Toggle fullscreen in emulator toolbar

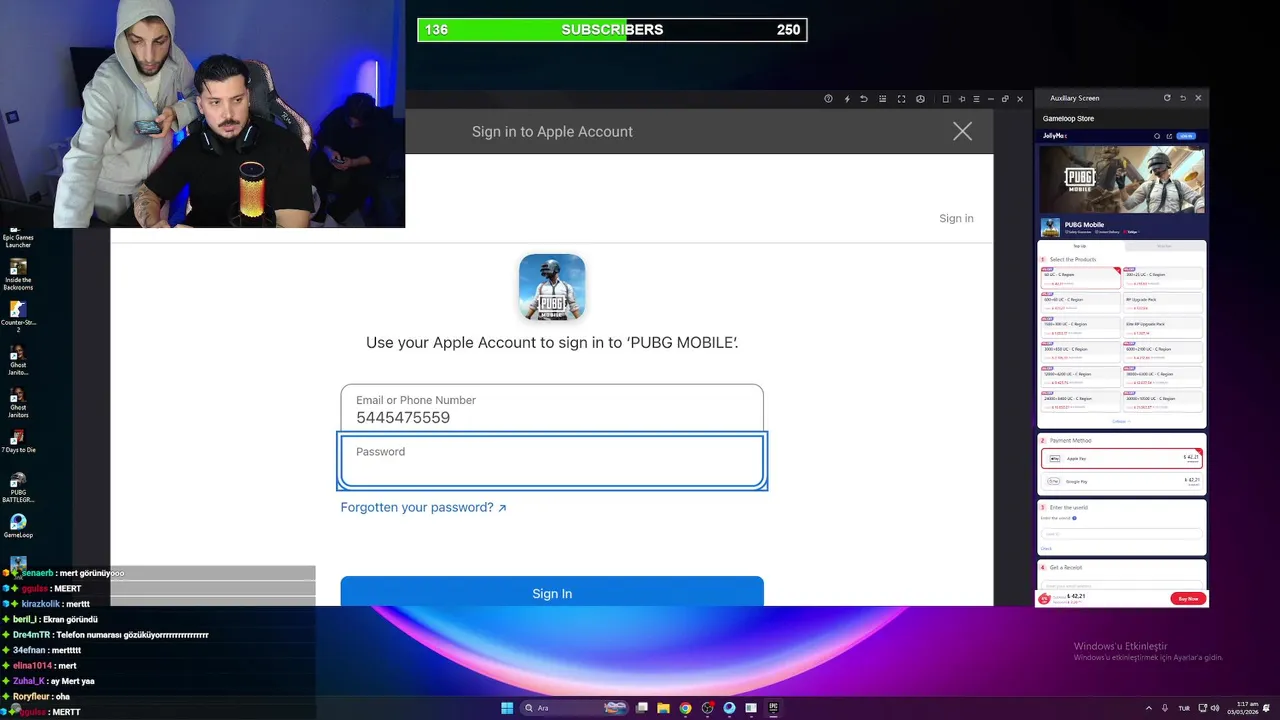click(x=901, y=99)
